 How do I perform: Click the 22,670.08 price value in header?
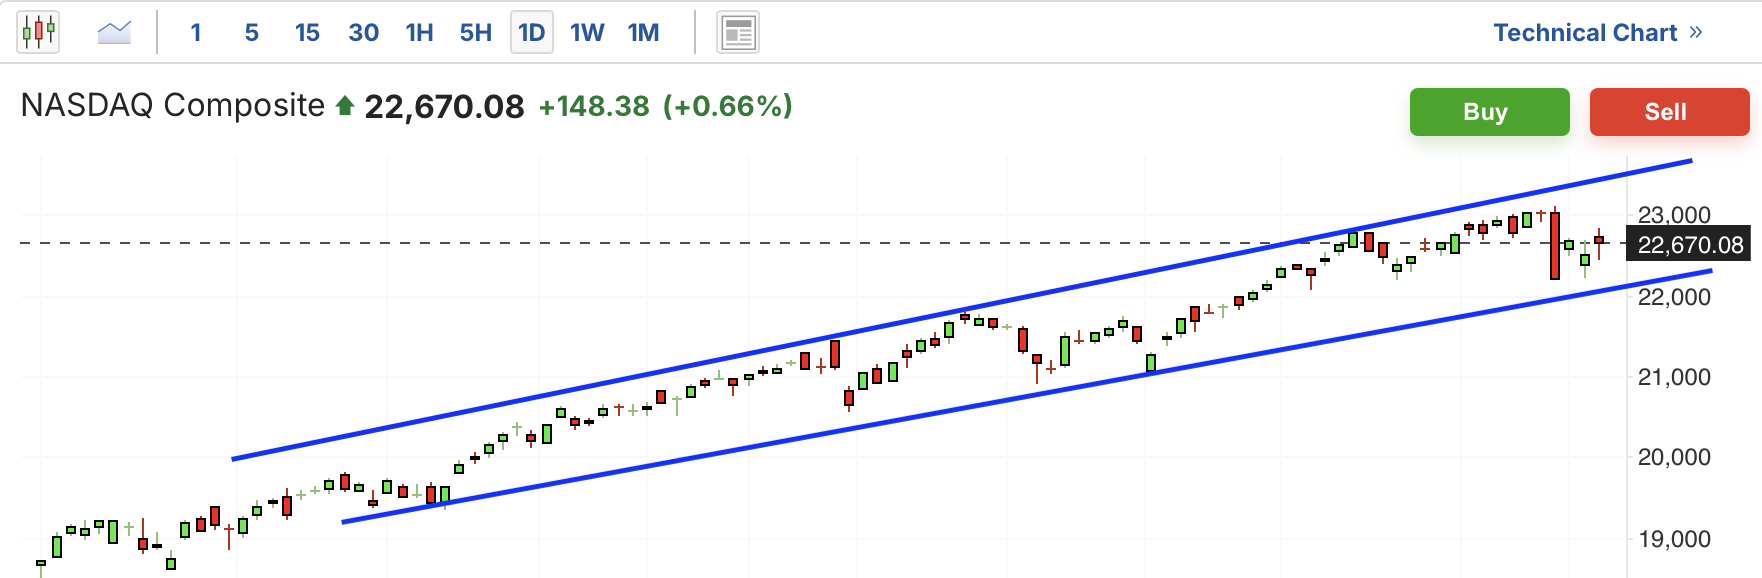(444, 106)
